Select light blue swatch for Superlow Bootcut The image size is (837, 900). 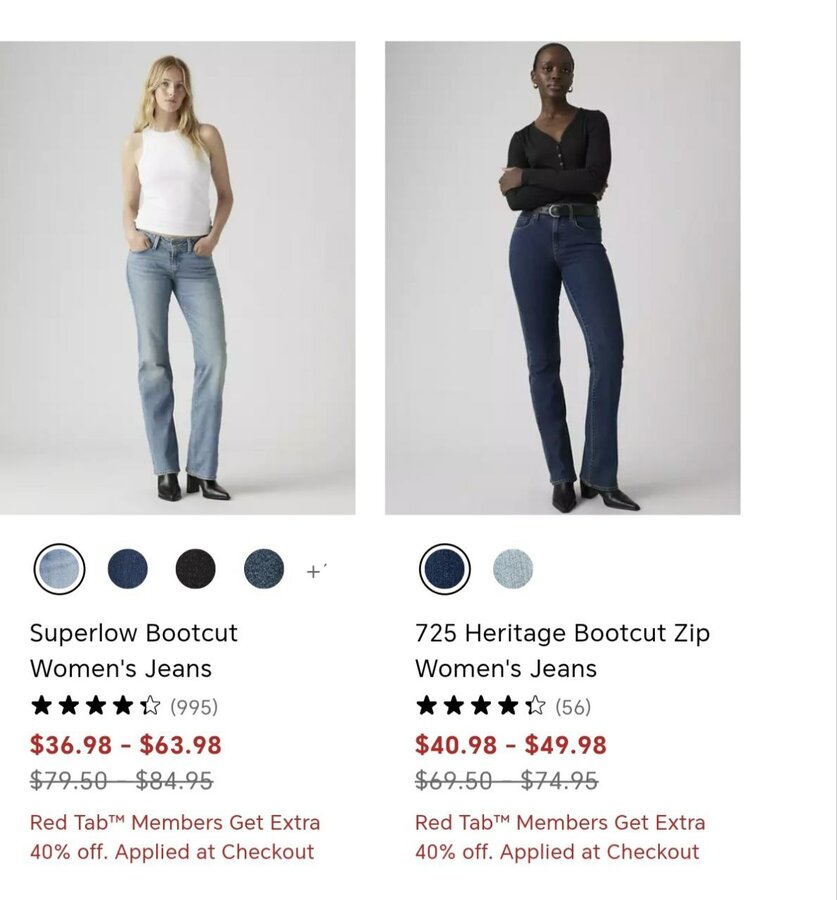(x=59, y=569)
